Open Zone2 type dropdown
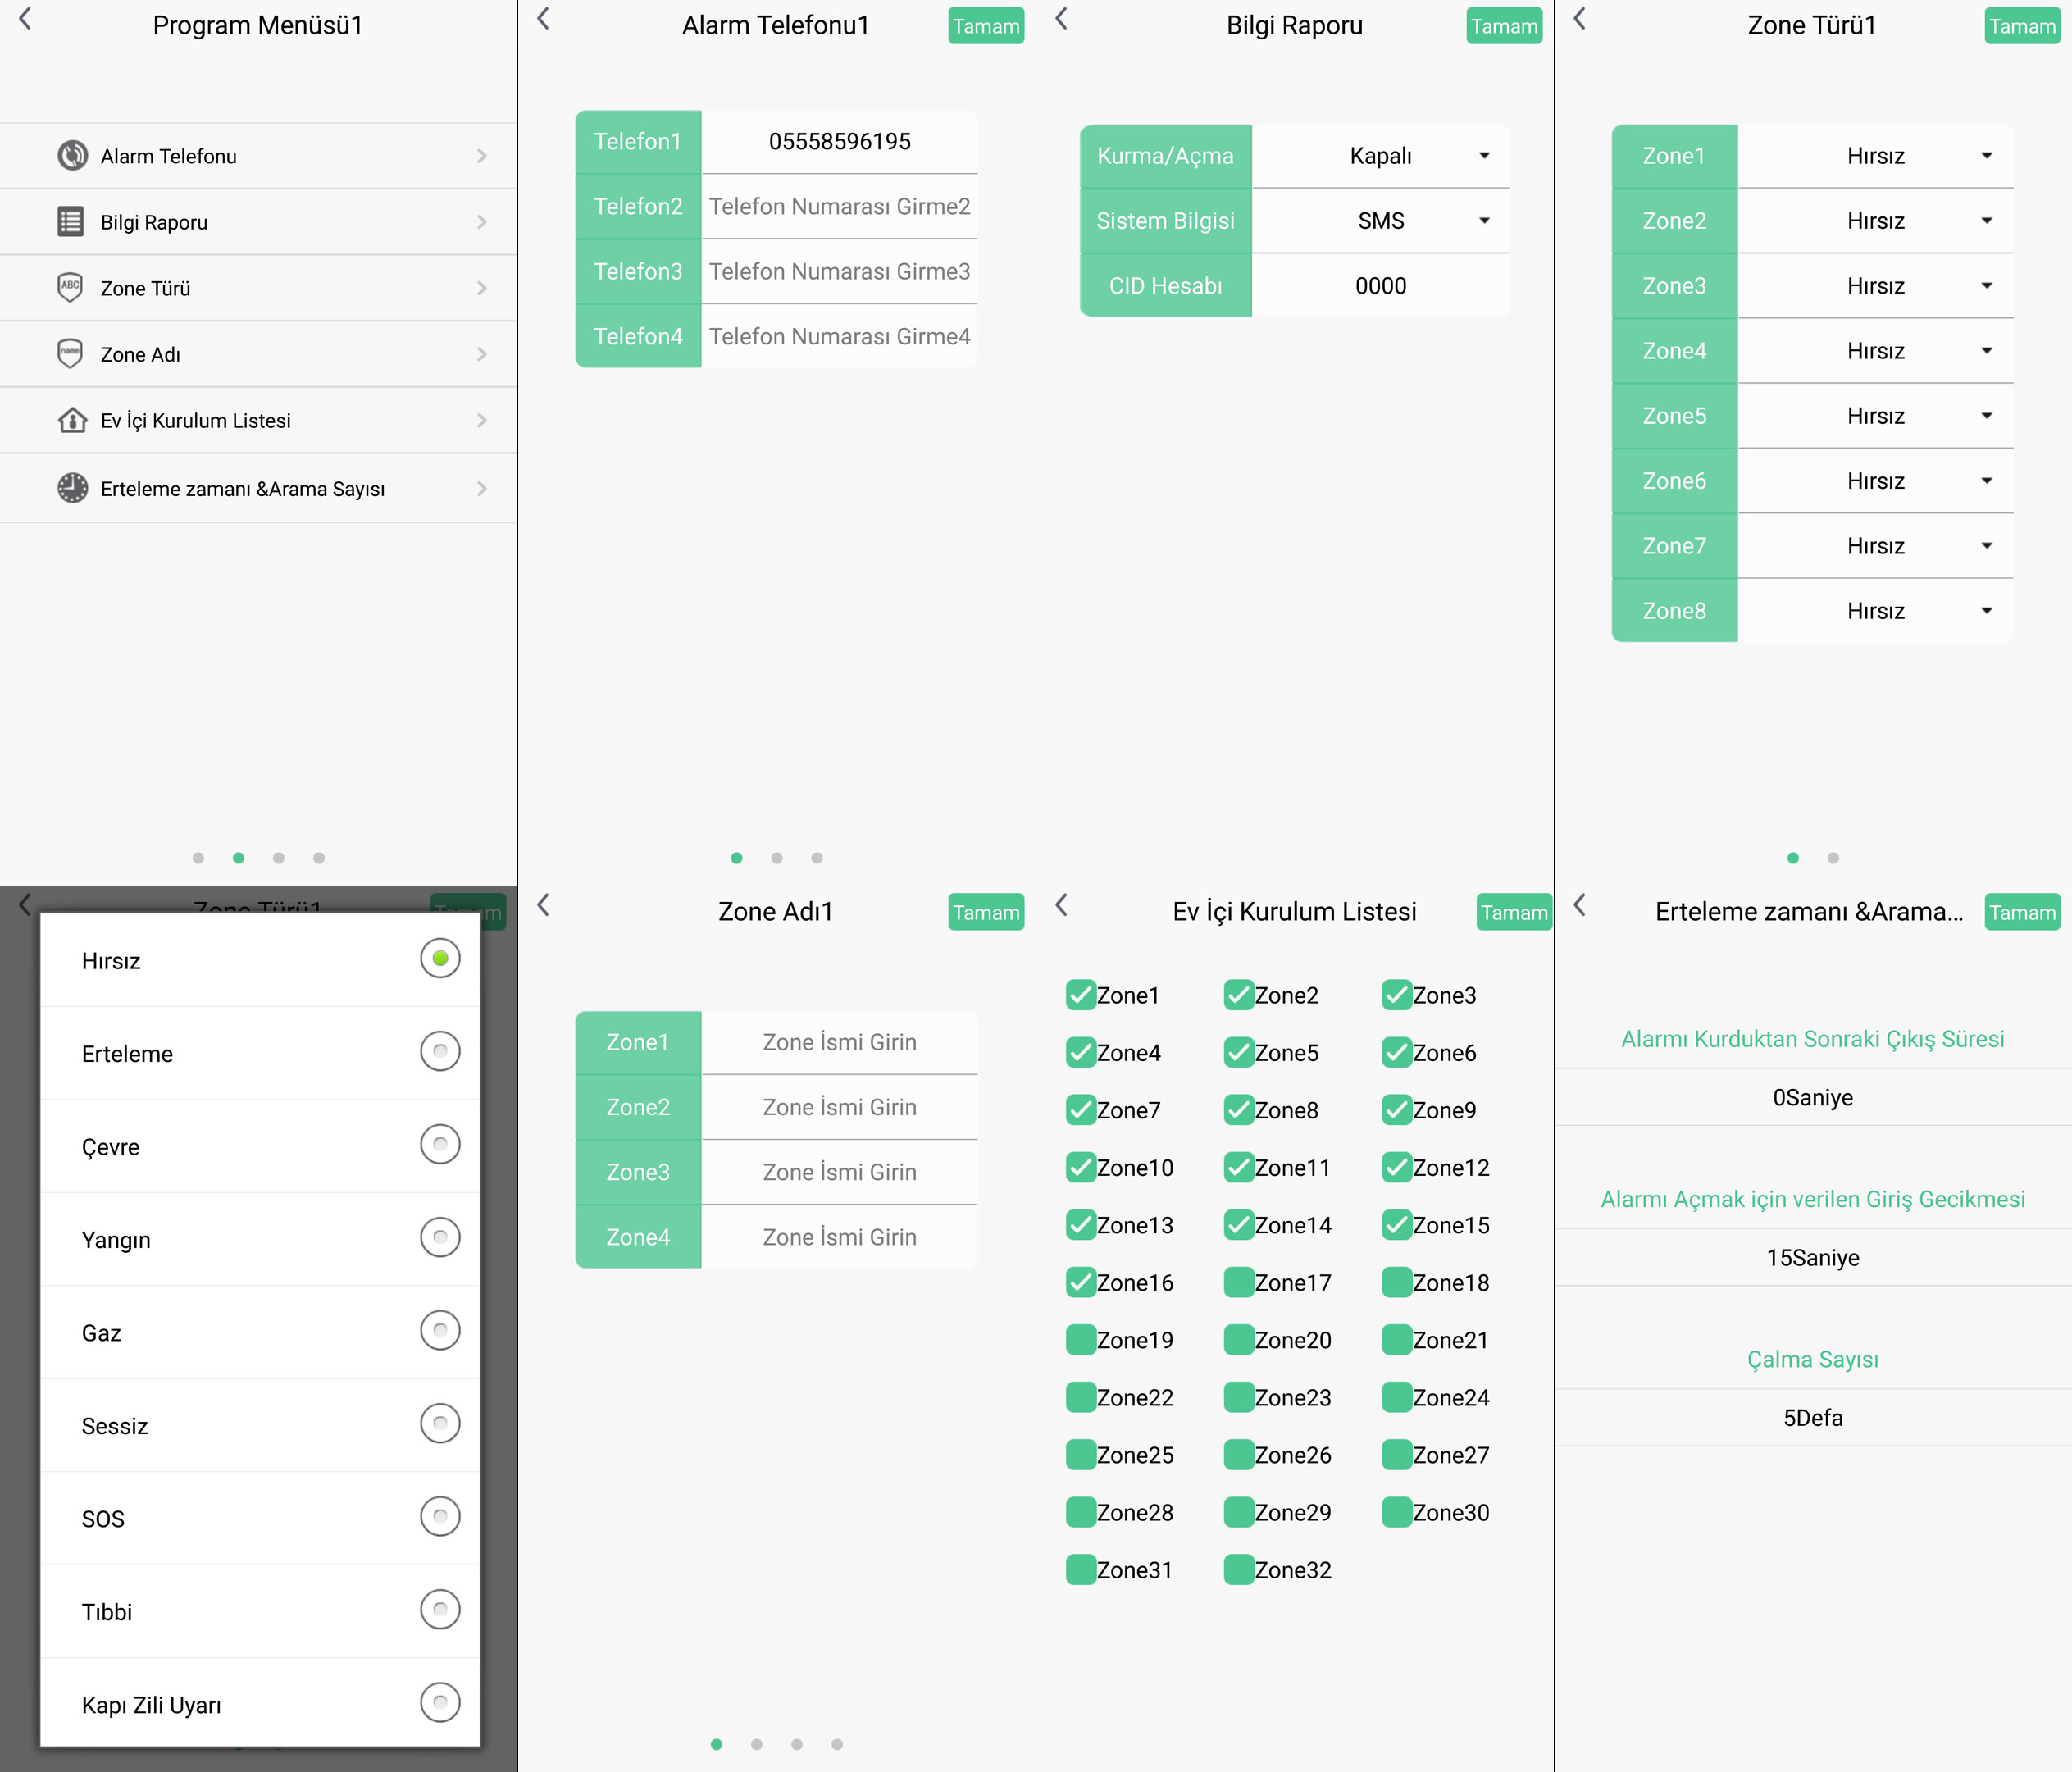Image resolution: width=2072 pixels, height=1772 pixels. click(1876, 221)
